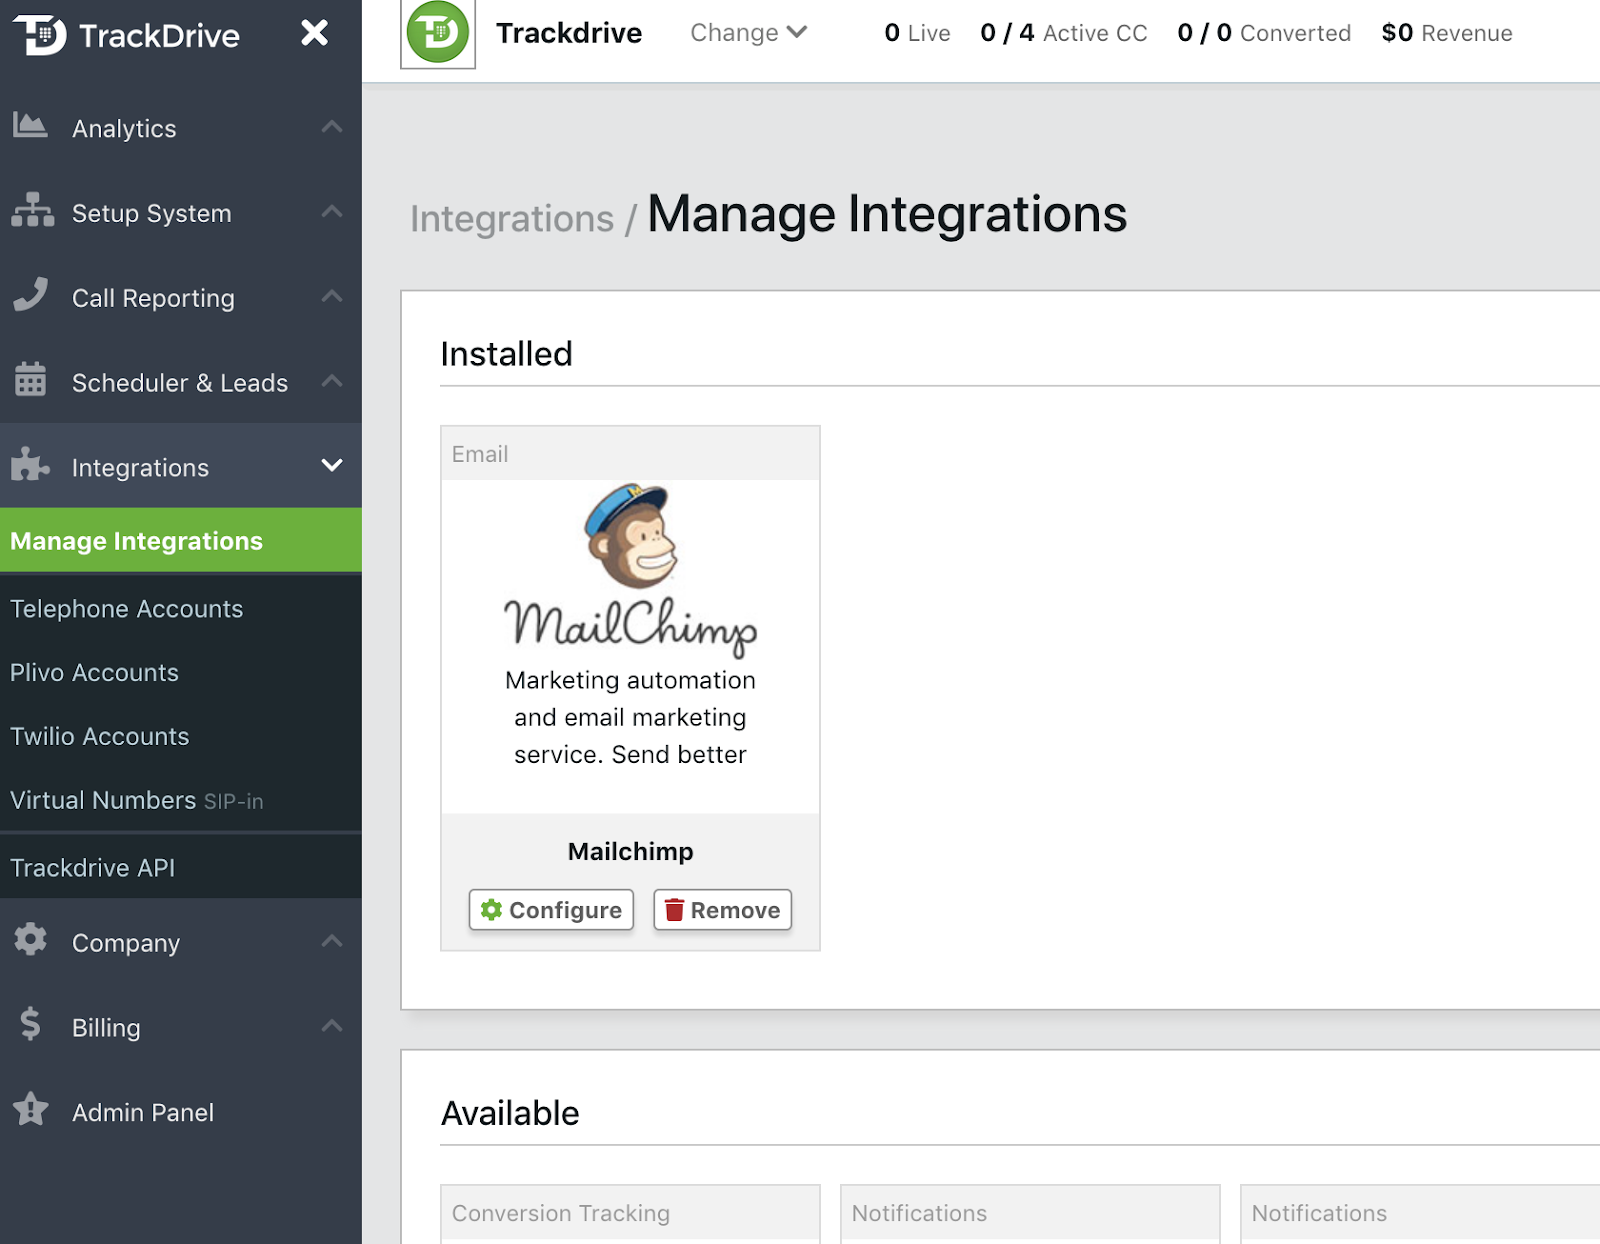Click the 0 / 4 Active CC stat

pyautogui.click(x=1064, y=33)
